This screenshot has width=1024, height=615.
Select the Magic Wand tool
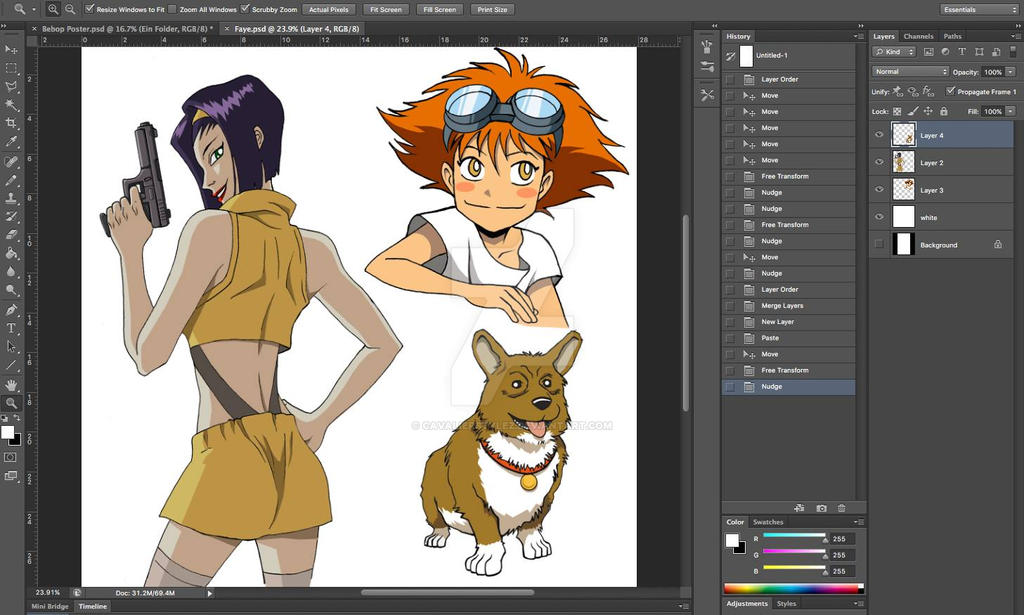[x=11, y=104]
